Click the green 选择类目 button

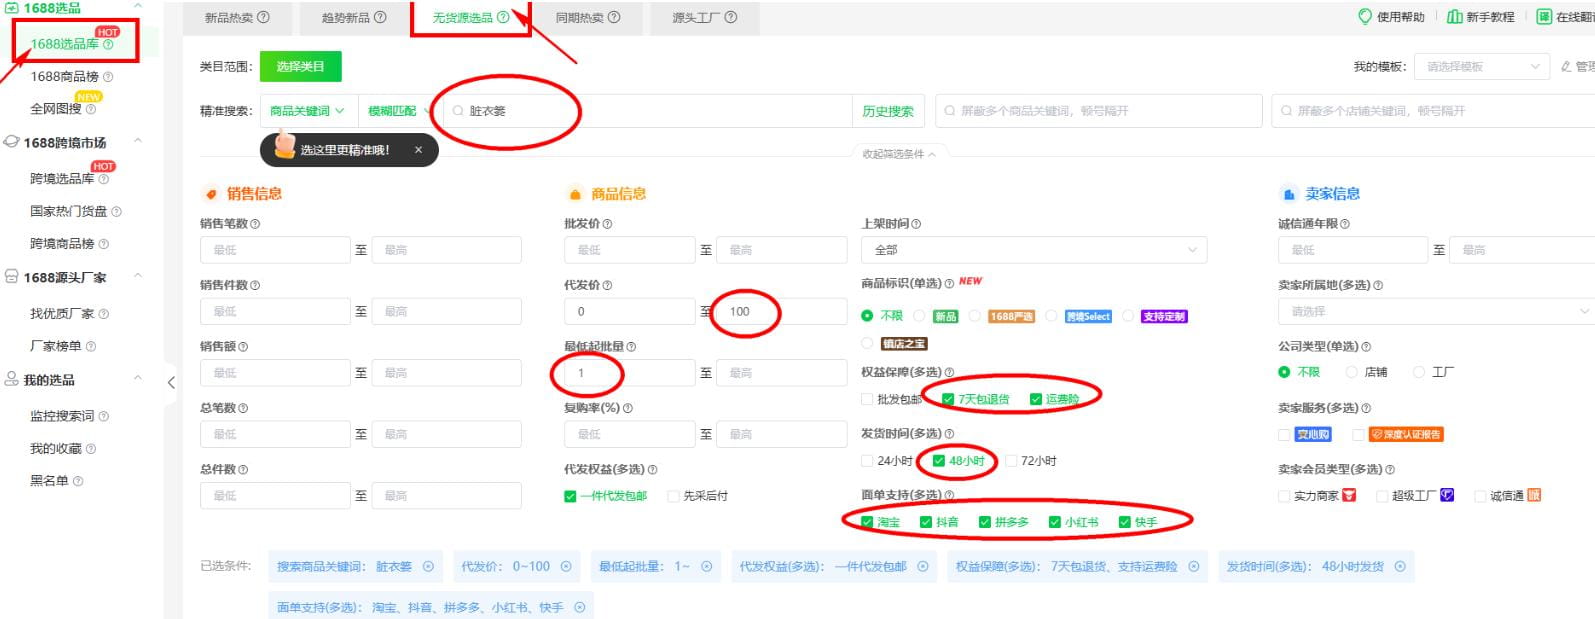pos(300,67)
